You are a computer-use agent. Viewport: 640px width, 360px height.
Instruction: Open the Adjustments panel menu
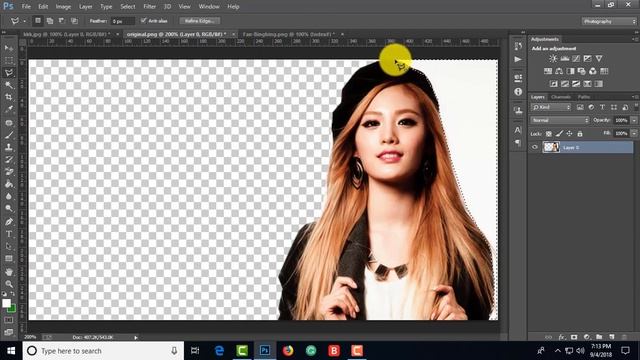pos(635,39)
